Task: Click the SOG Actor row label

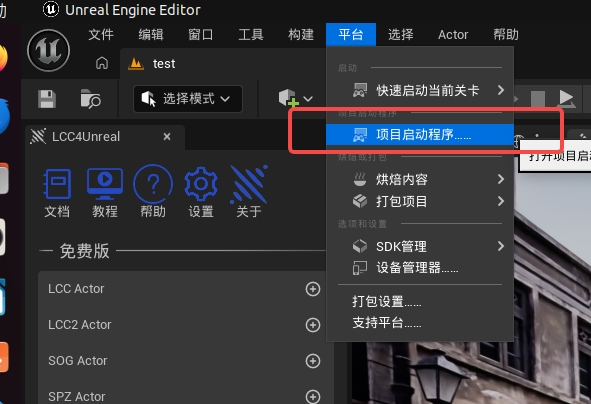Action: [x=78, y=361]
